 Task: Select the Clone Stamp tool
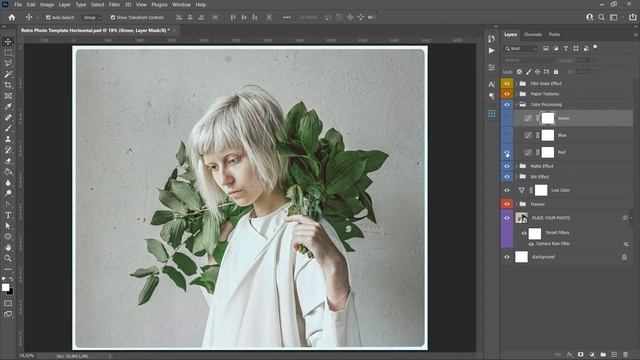click(8, 139)
